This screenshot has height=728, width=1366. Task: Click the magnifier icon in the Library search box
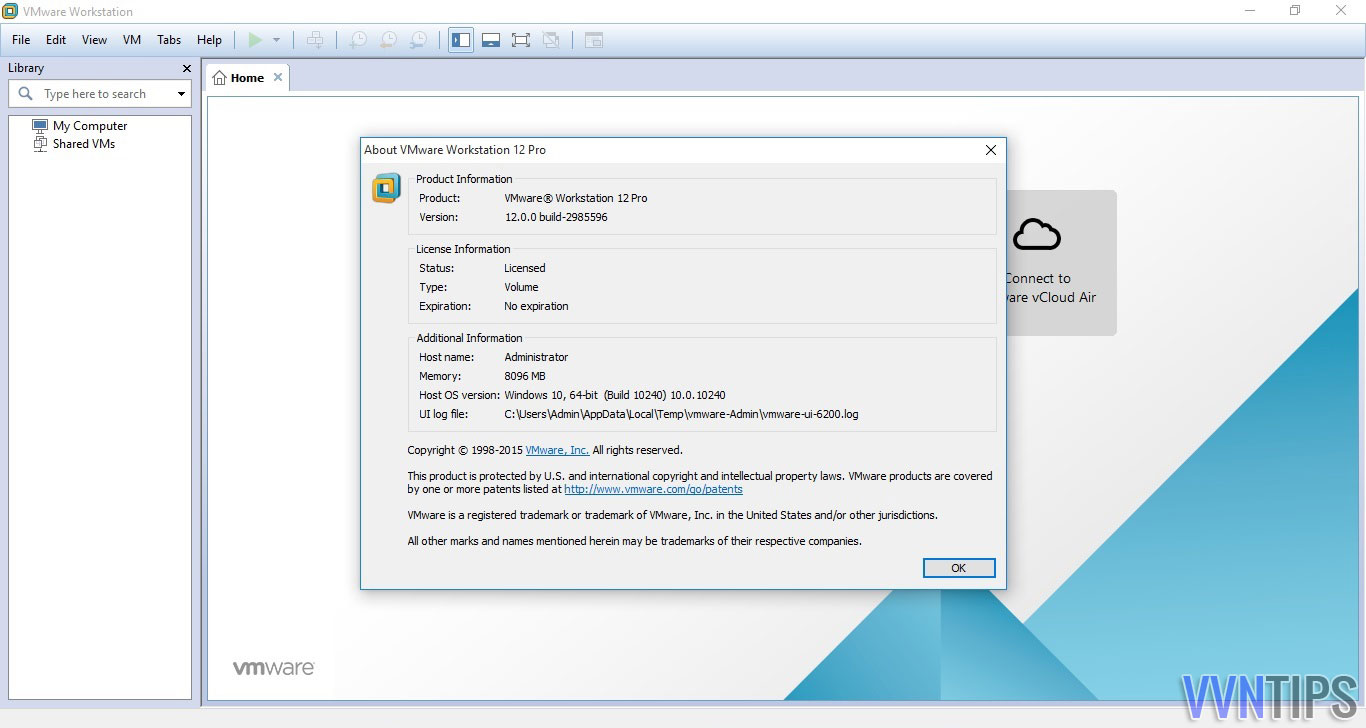[26, 93]
